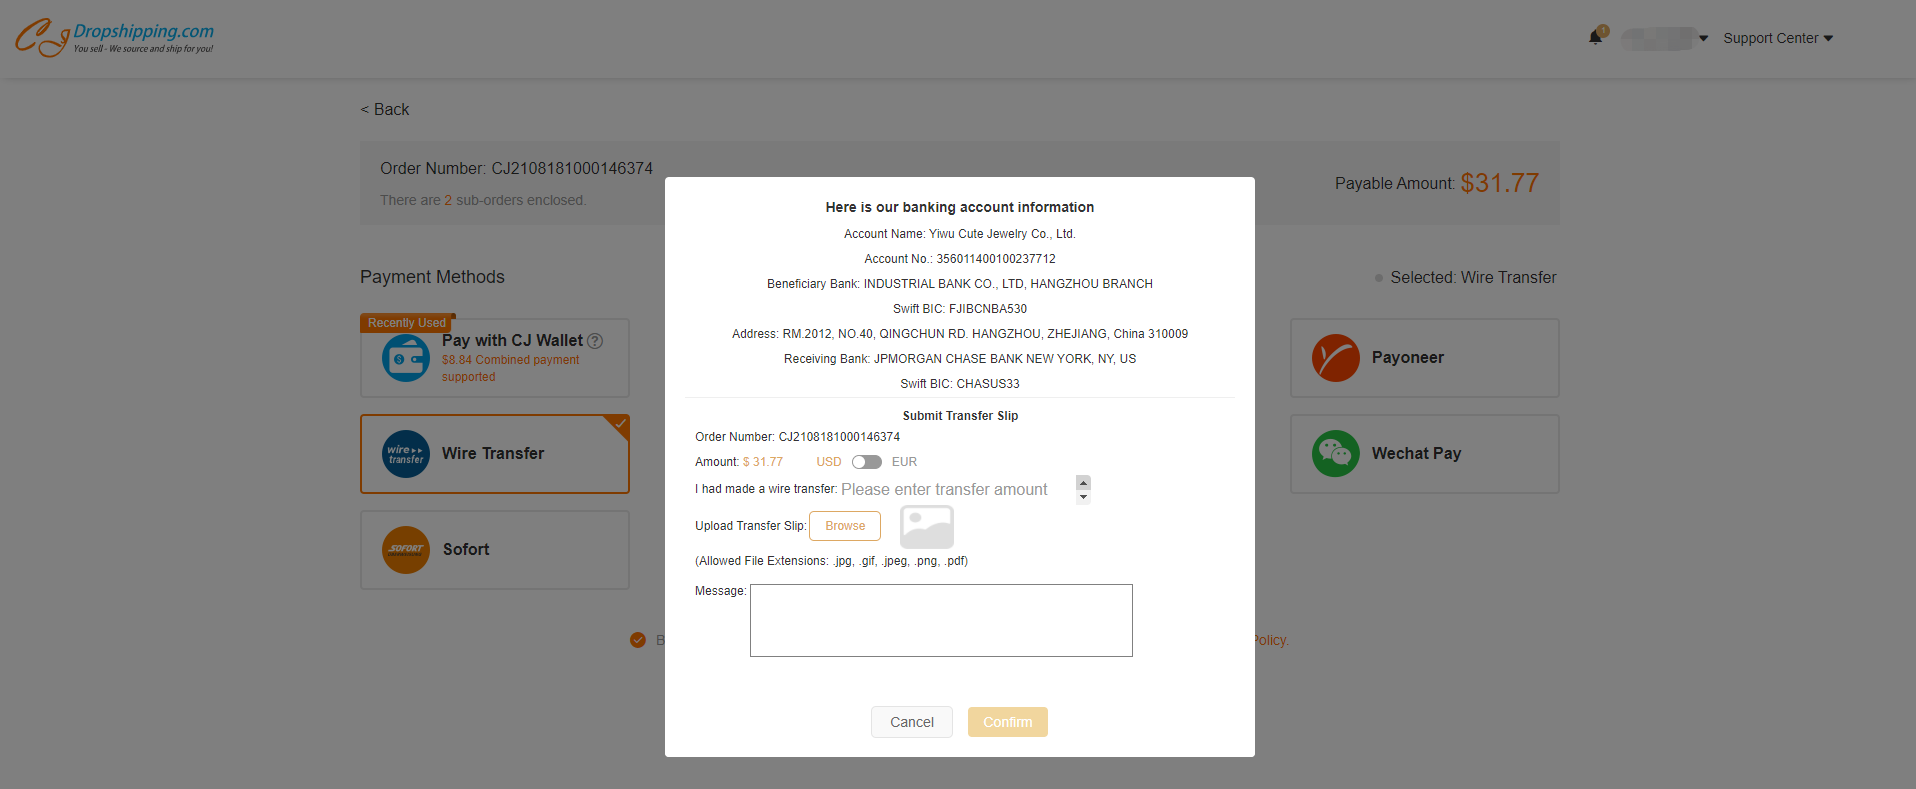Expand the Support Center dropdown

(x=1777, y=38)
